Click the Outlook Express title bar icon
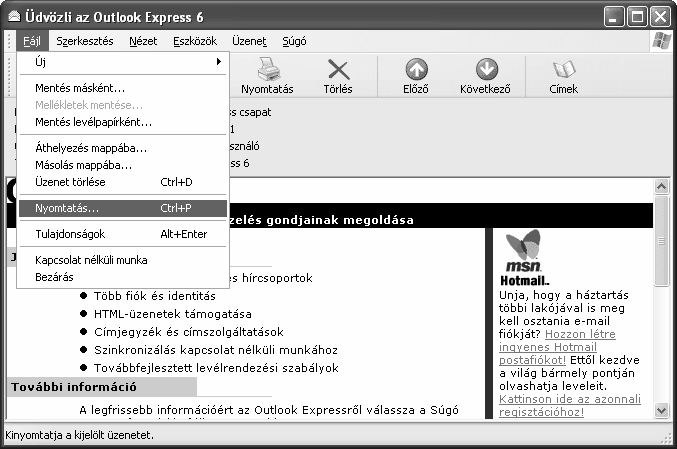 tap(14, 17)
